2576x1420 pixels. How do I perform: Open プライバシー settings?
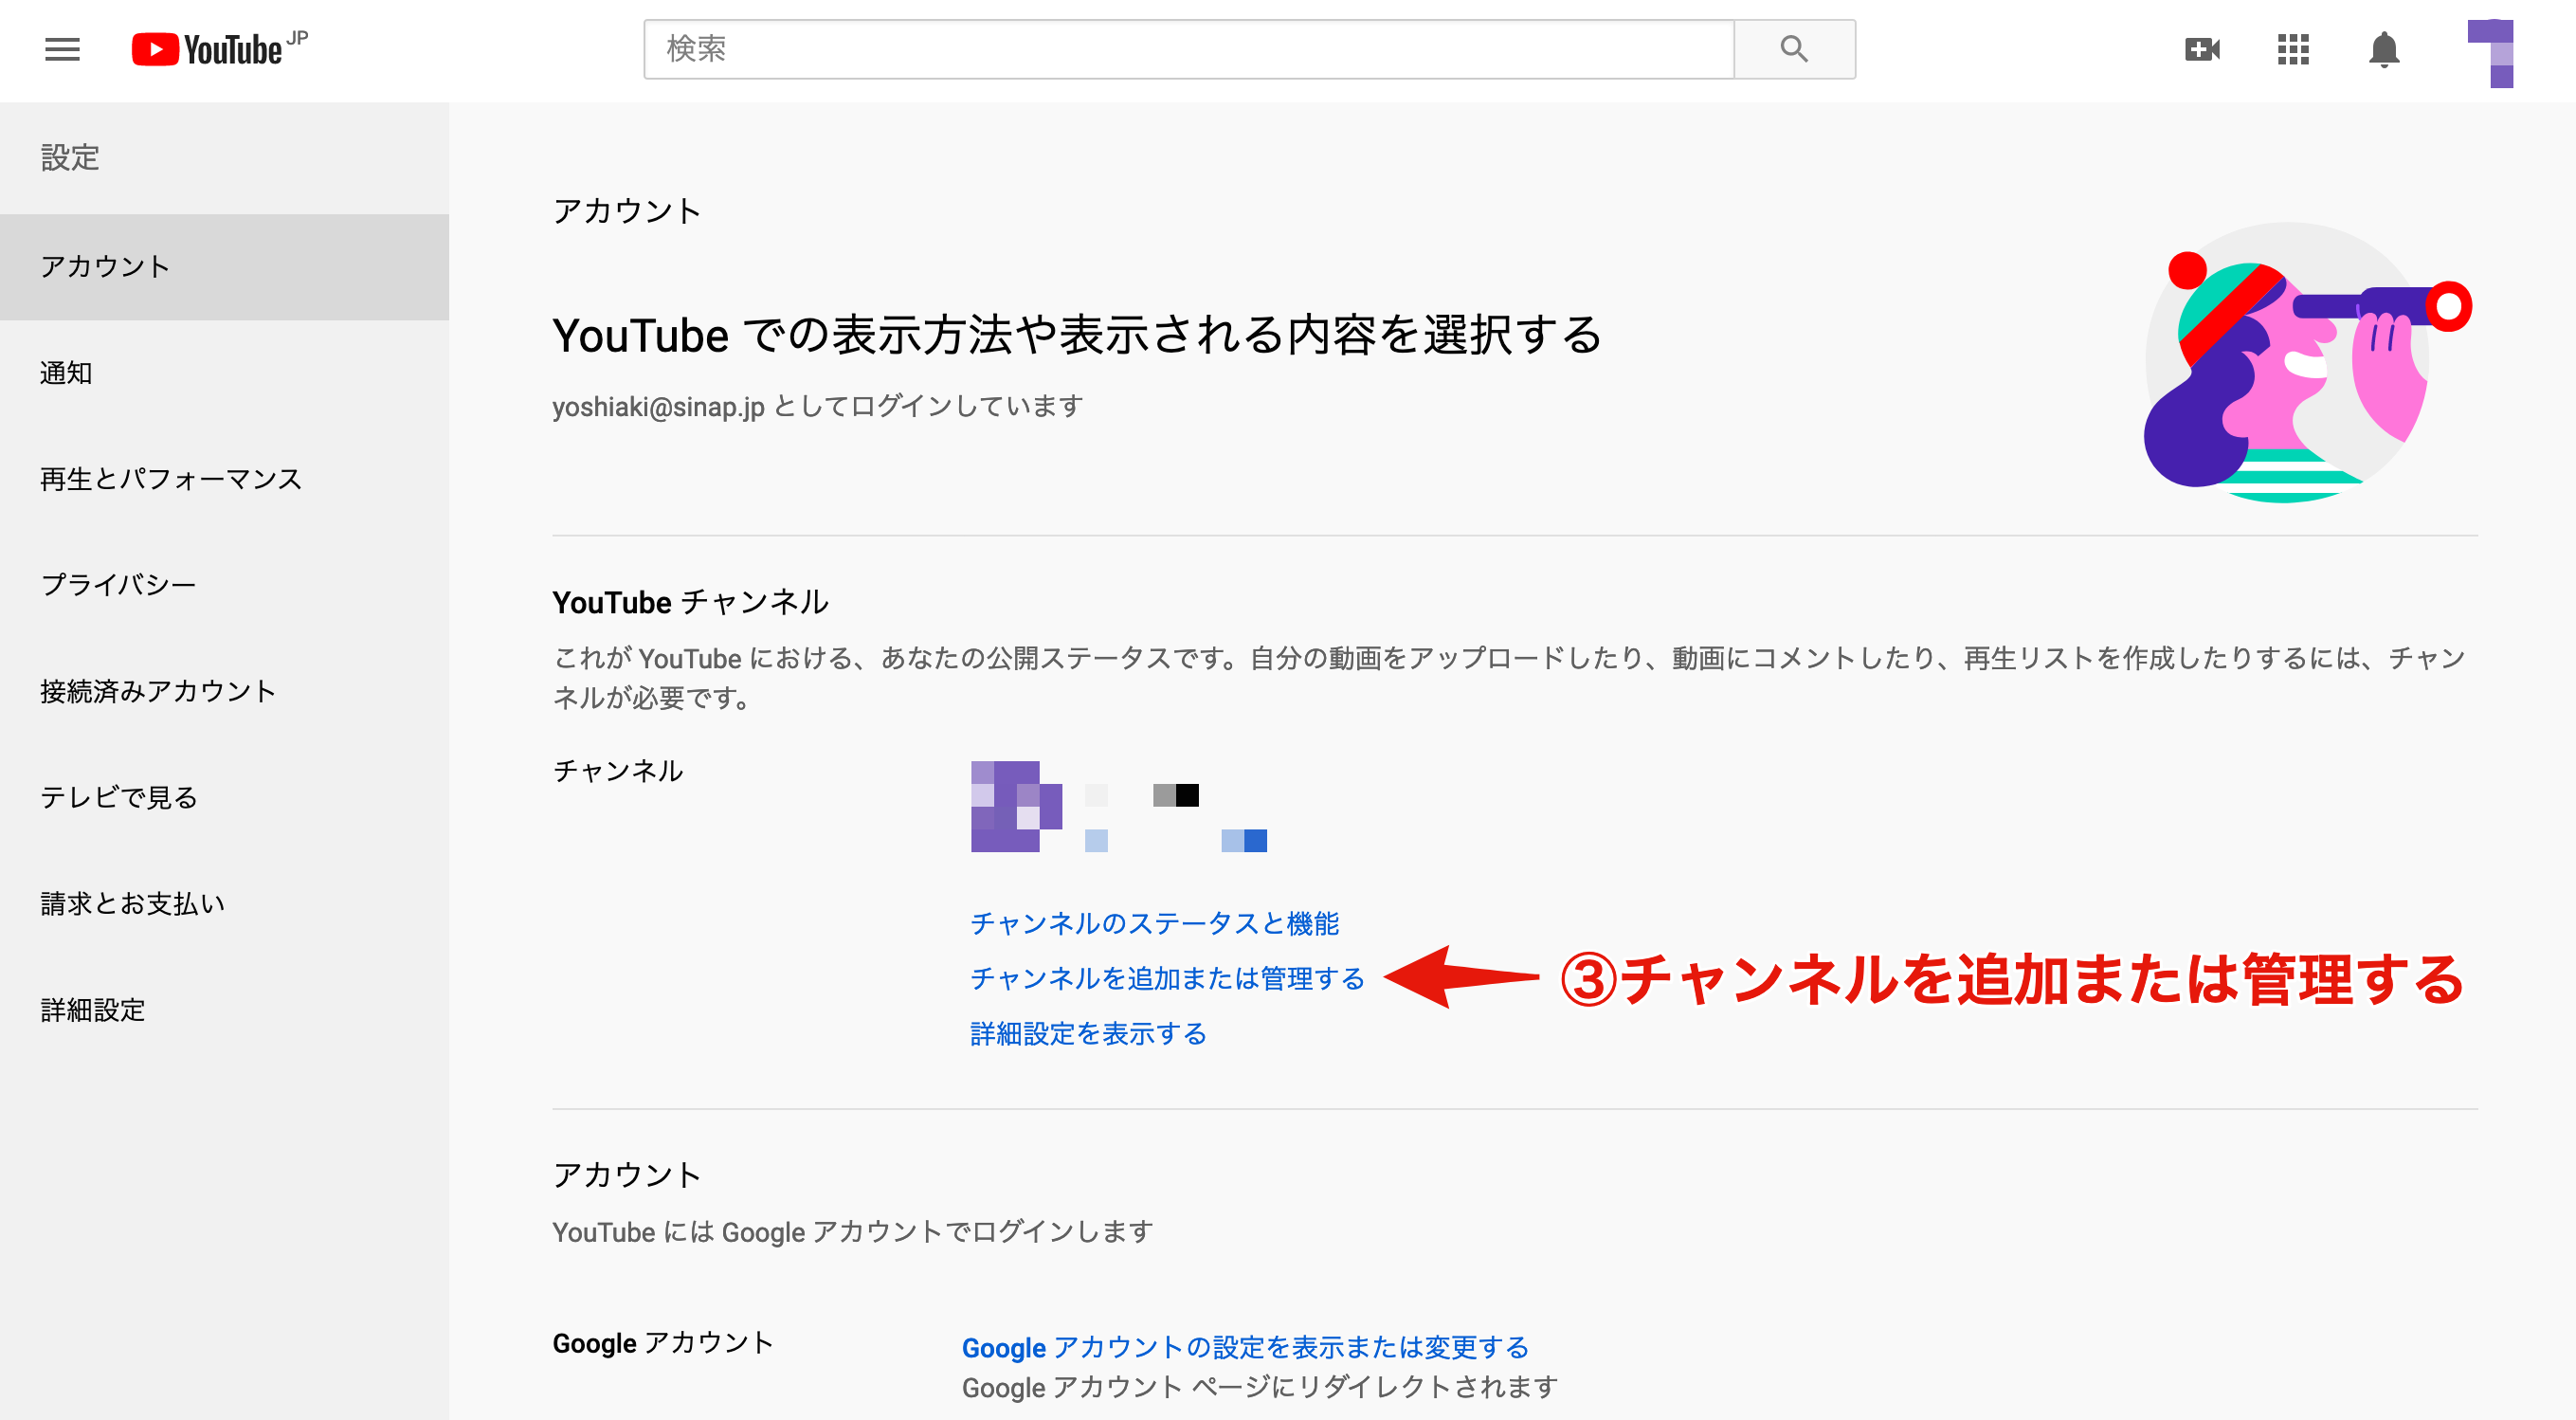(224, 585)
